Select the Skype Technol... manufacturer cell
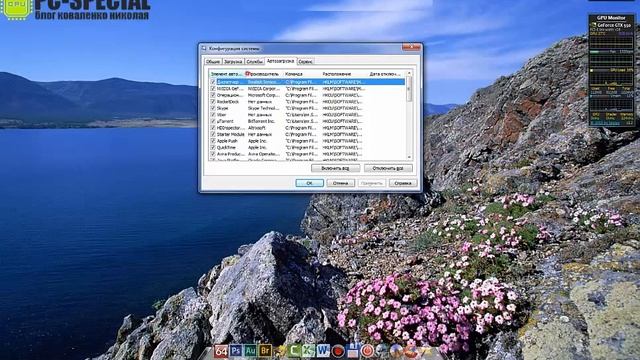The height and width of the screenshot is (360, 640). click(263, 108)
